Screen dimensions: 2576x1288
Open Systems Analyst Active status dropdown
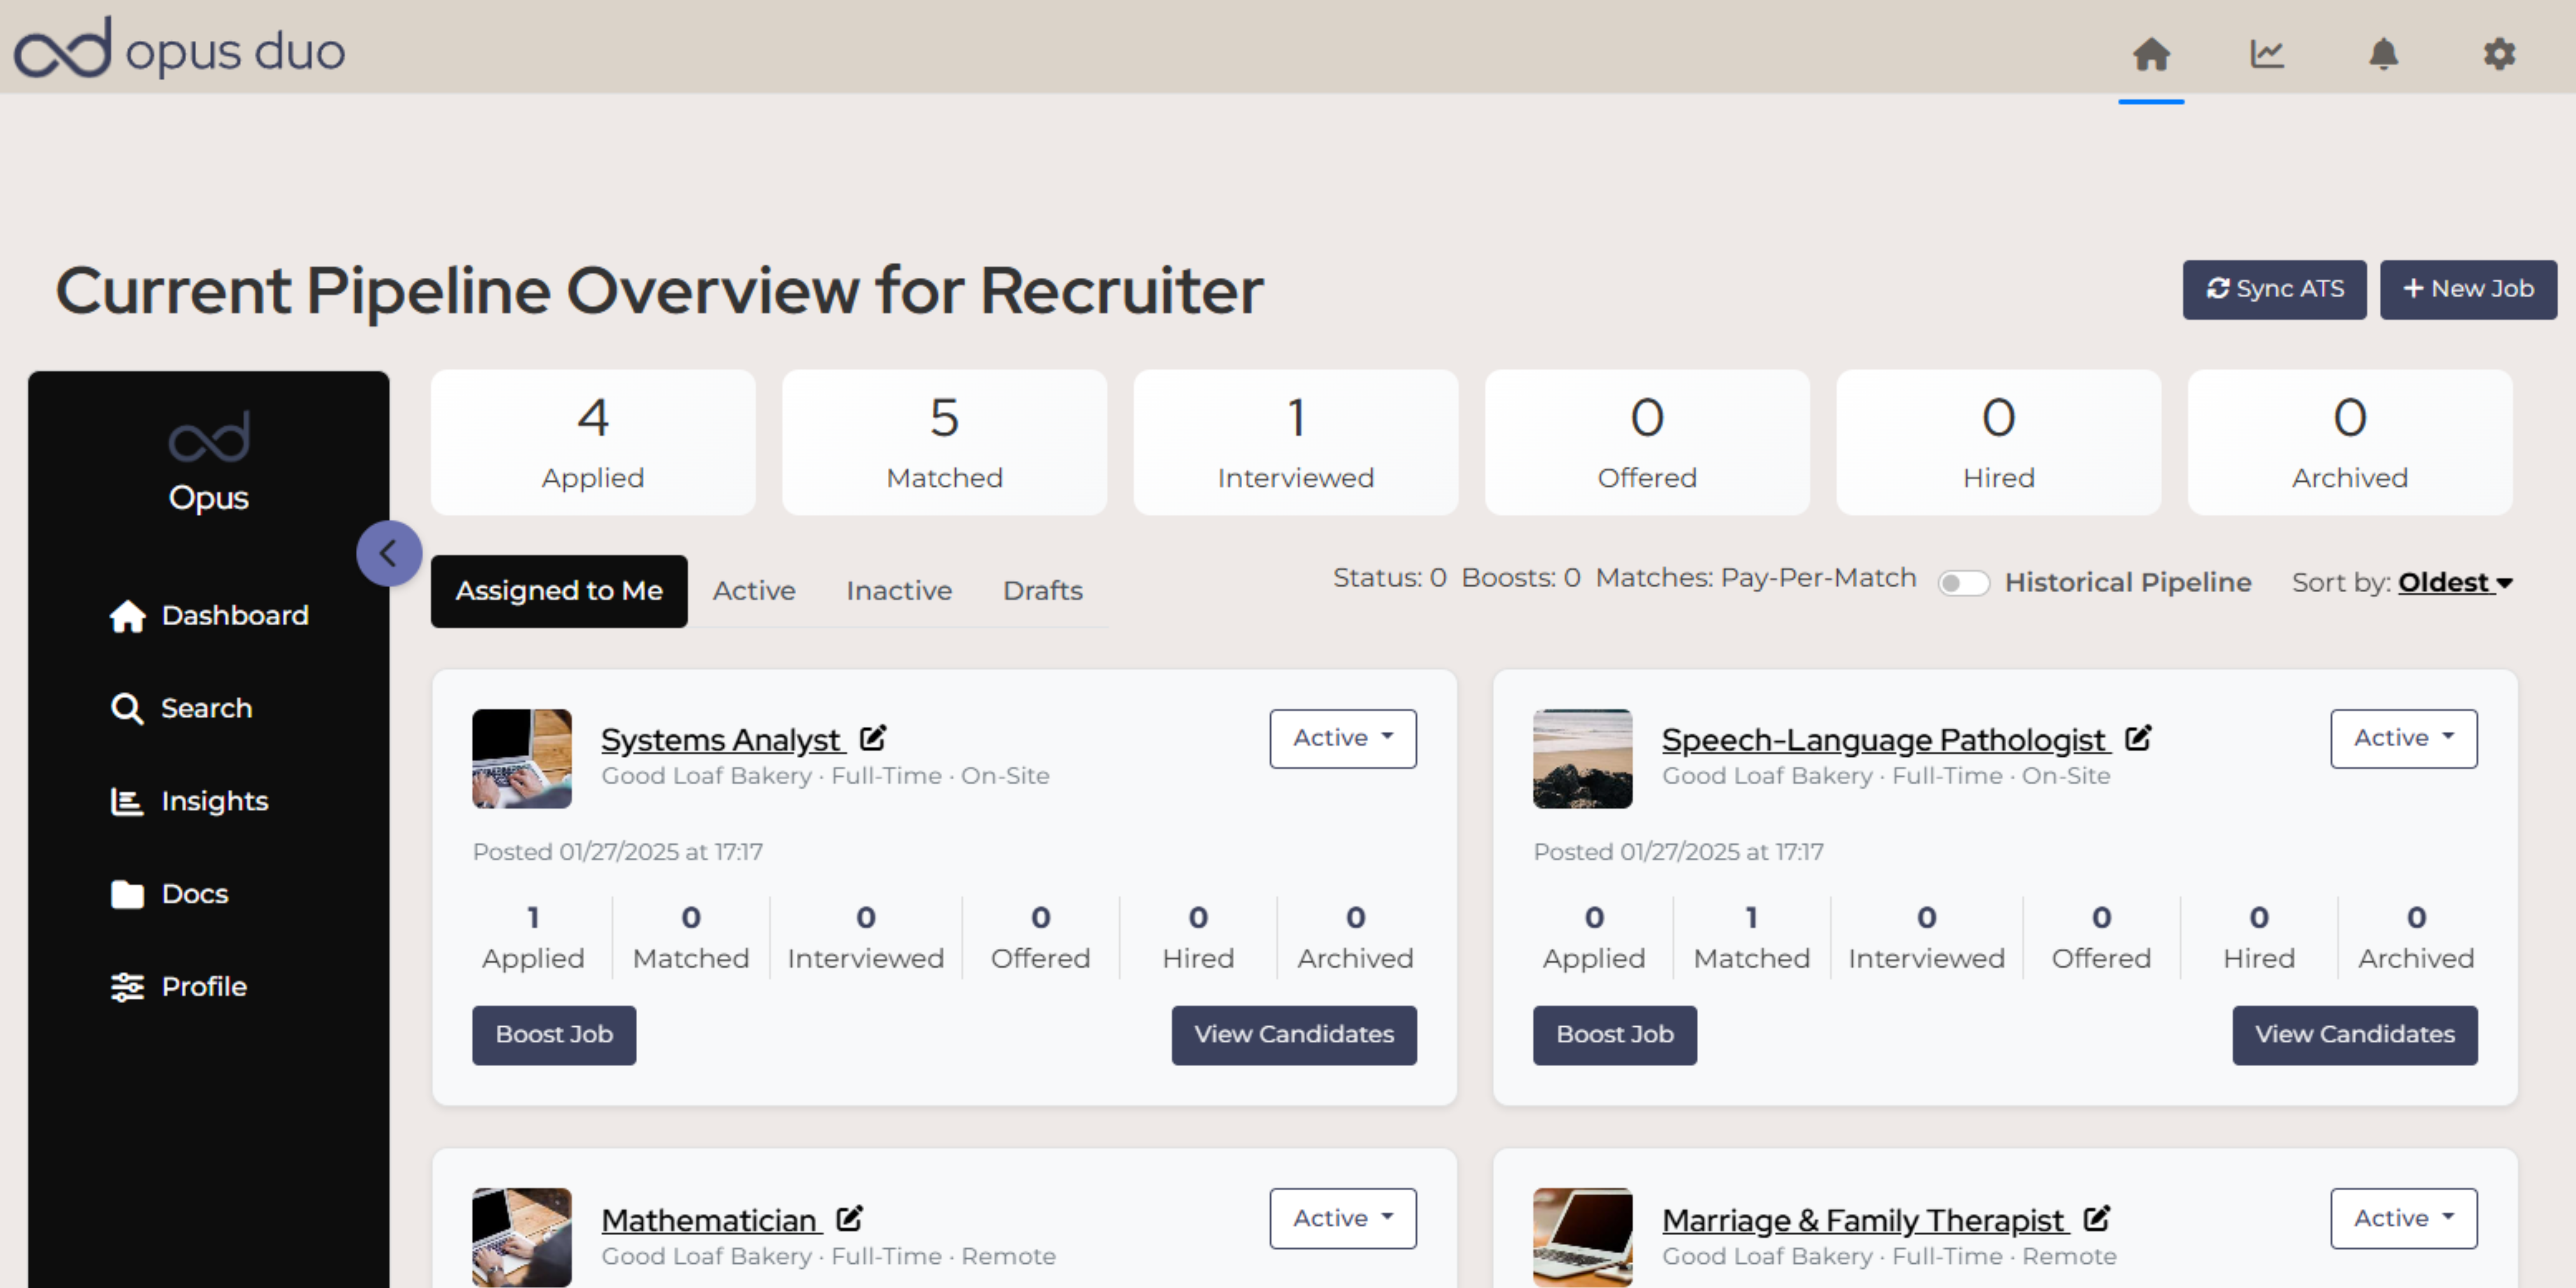click(1342, 738)
